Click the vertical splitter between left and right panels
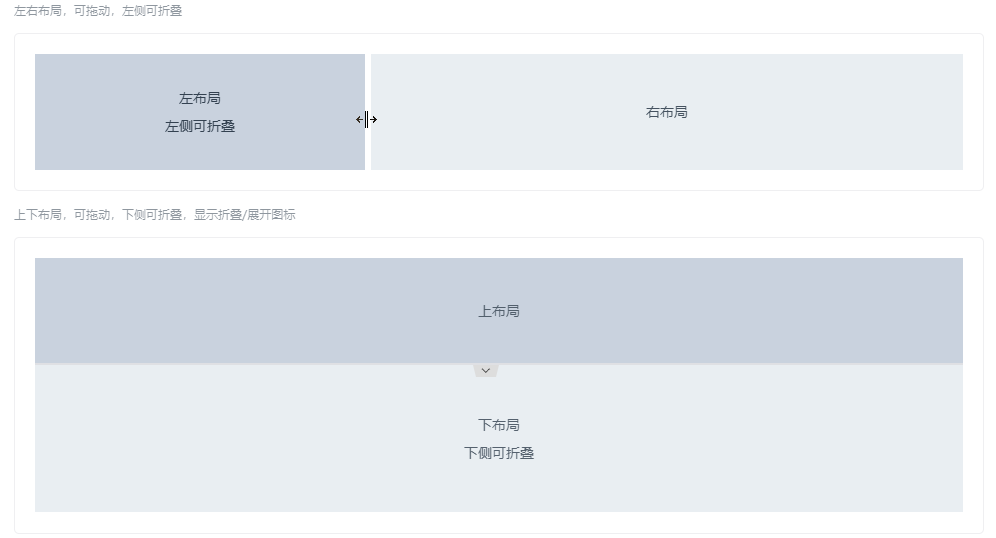Viewport: 996px width, 538px height. [368, 112]
